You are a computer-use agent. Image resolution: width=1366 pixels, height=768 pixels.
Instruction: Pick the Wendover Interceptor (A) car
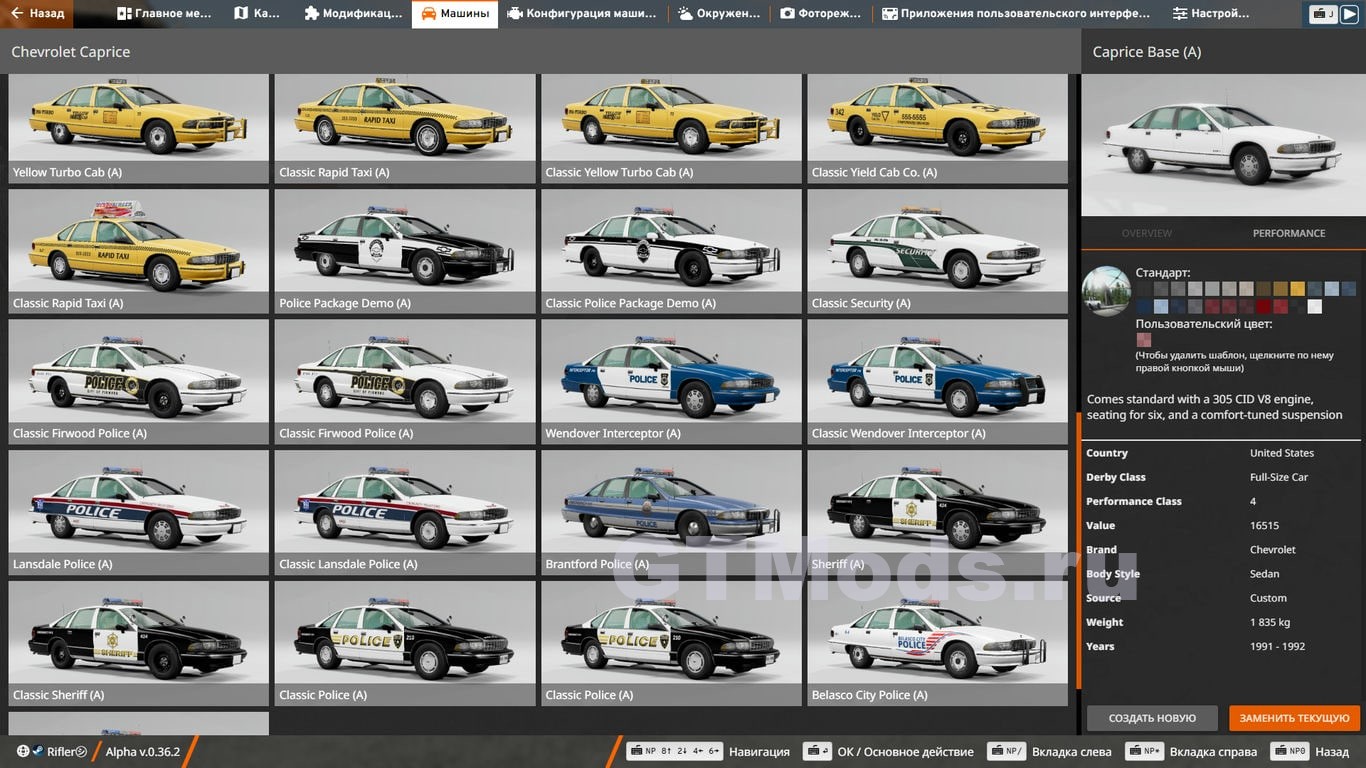[671, 382]
